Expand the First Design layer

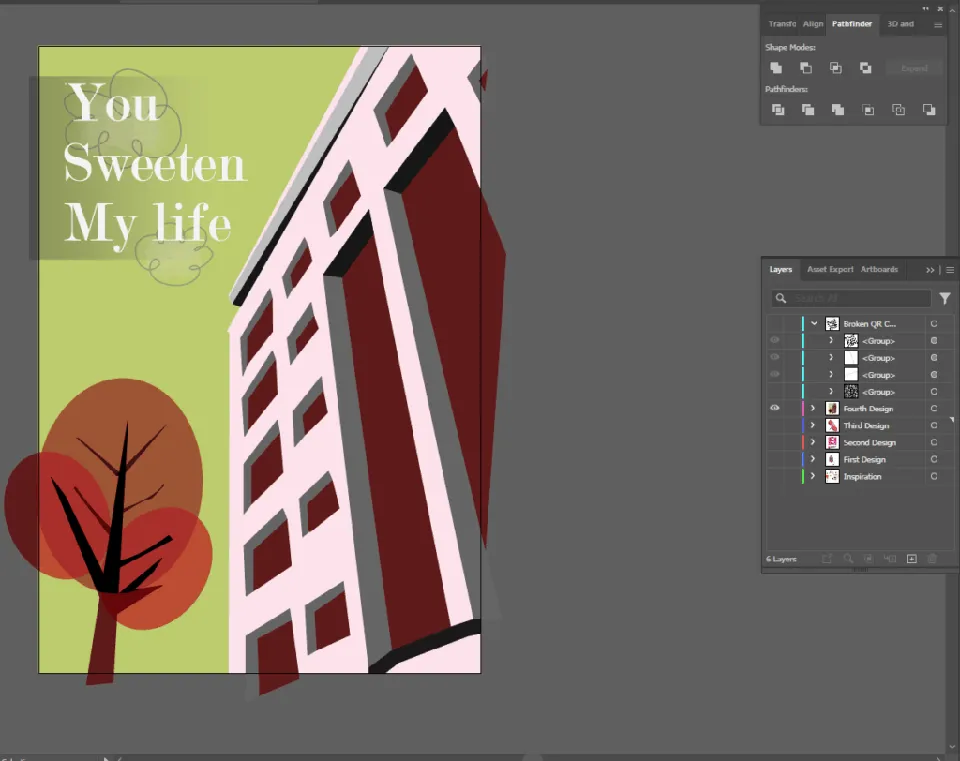[x=813, y=459]
